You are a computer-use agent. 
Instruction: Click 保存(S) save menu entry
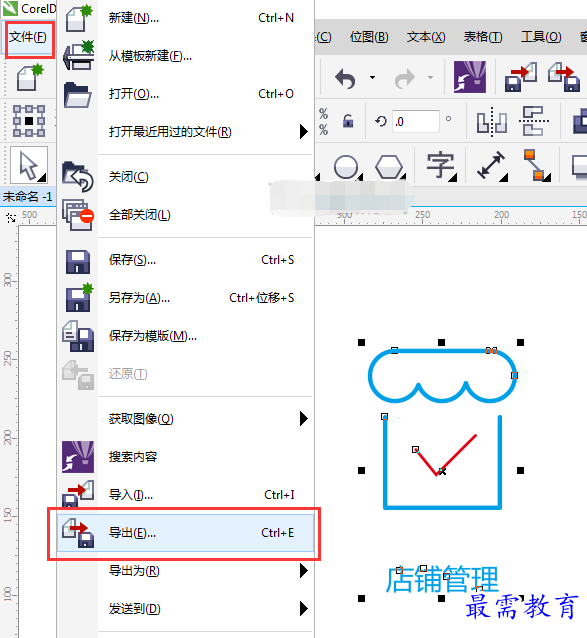[x=186, y=260]
